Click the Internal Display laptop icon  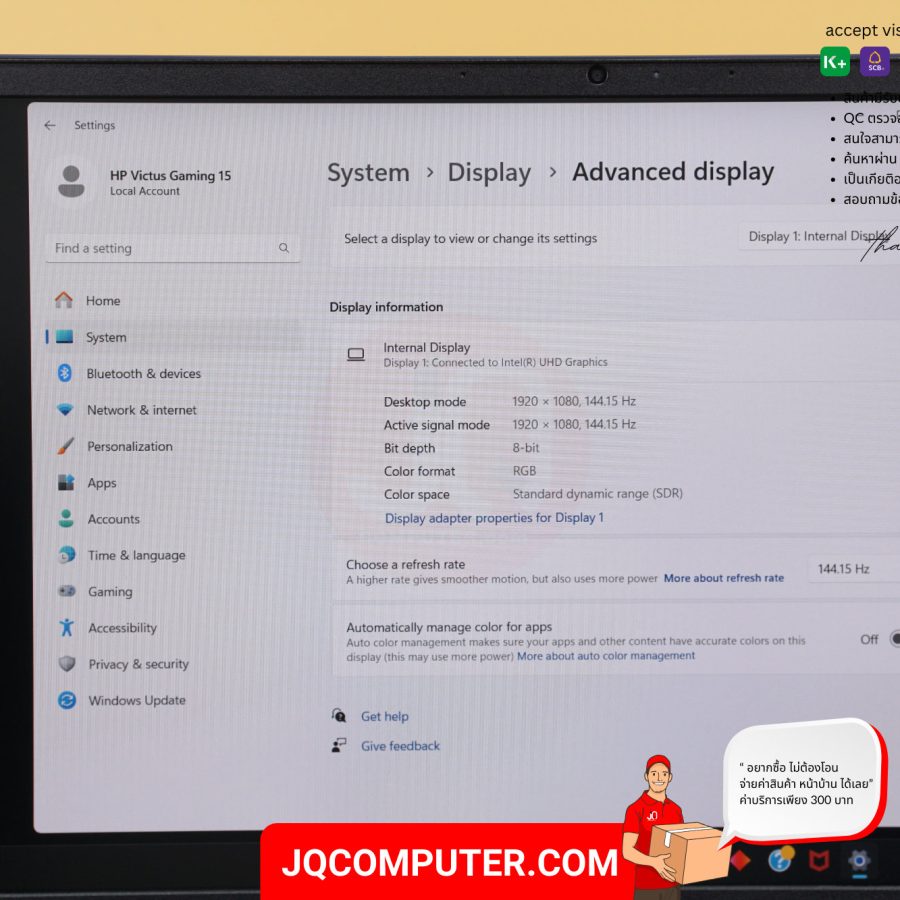(356, 355)
